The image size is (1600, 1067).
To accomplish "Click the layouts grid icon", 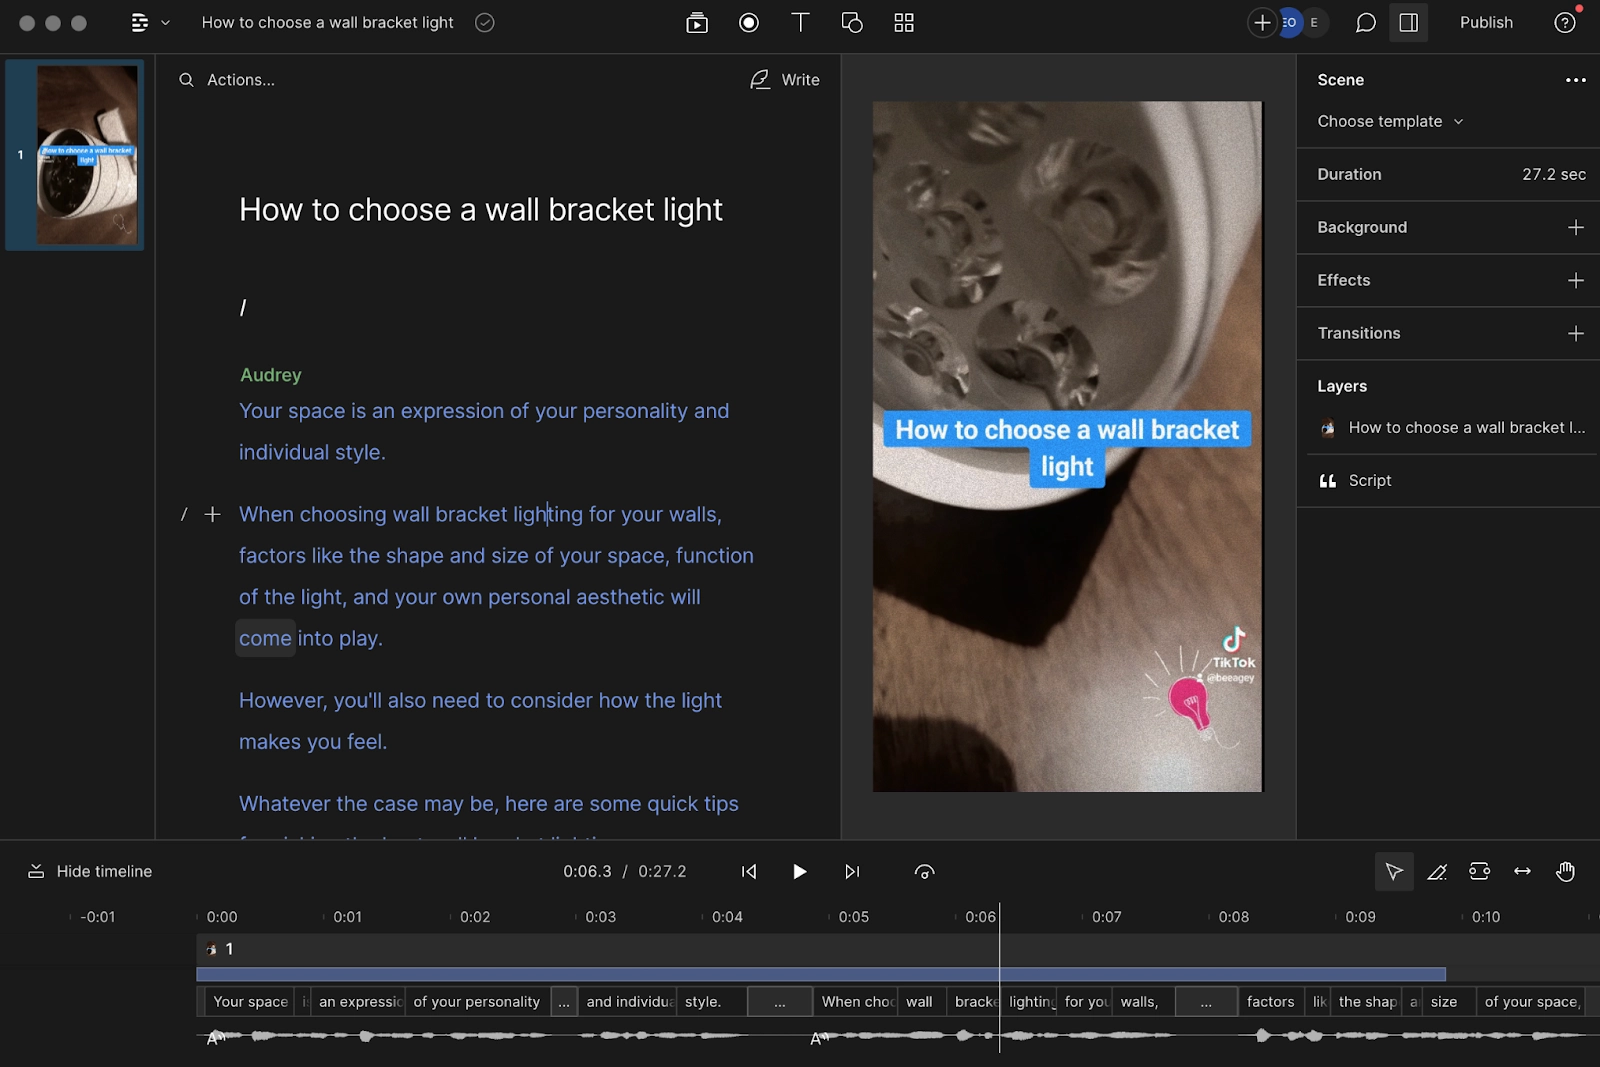I will [x=903, y=22].
